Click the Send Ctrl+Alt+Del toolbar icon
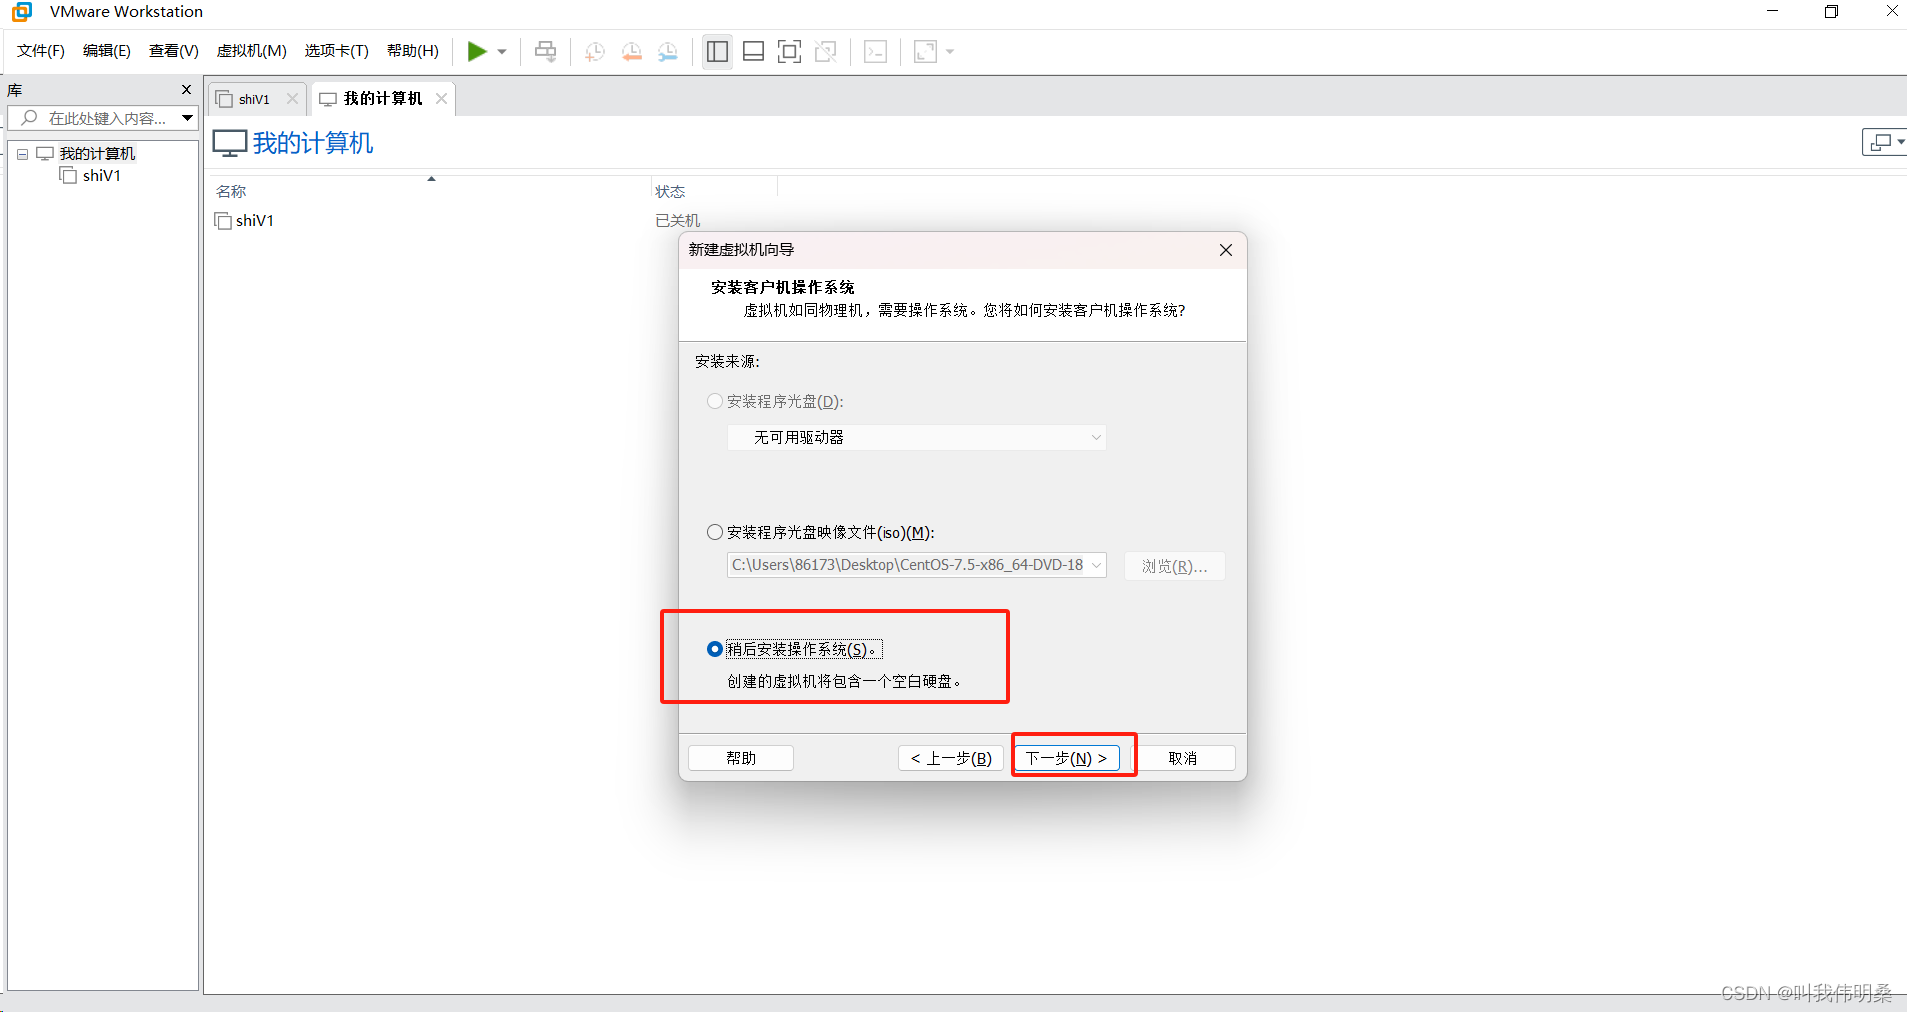 click(x=545, y=51)
